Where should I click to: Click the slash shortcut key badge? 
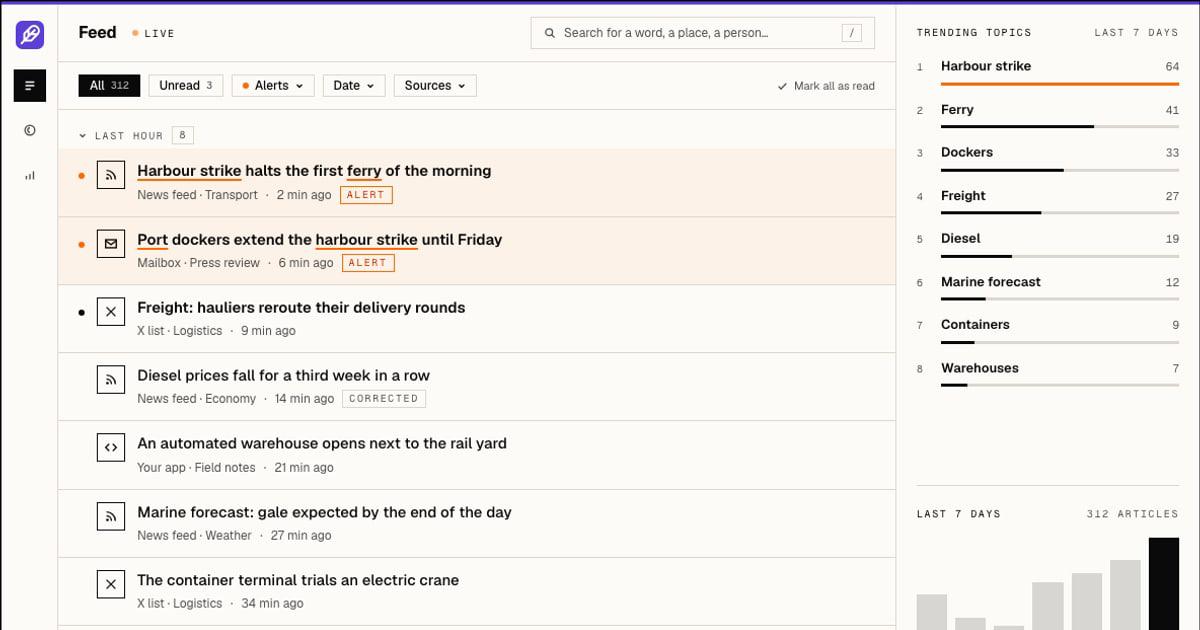tap(852, 33)
